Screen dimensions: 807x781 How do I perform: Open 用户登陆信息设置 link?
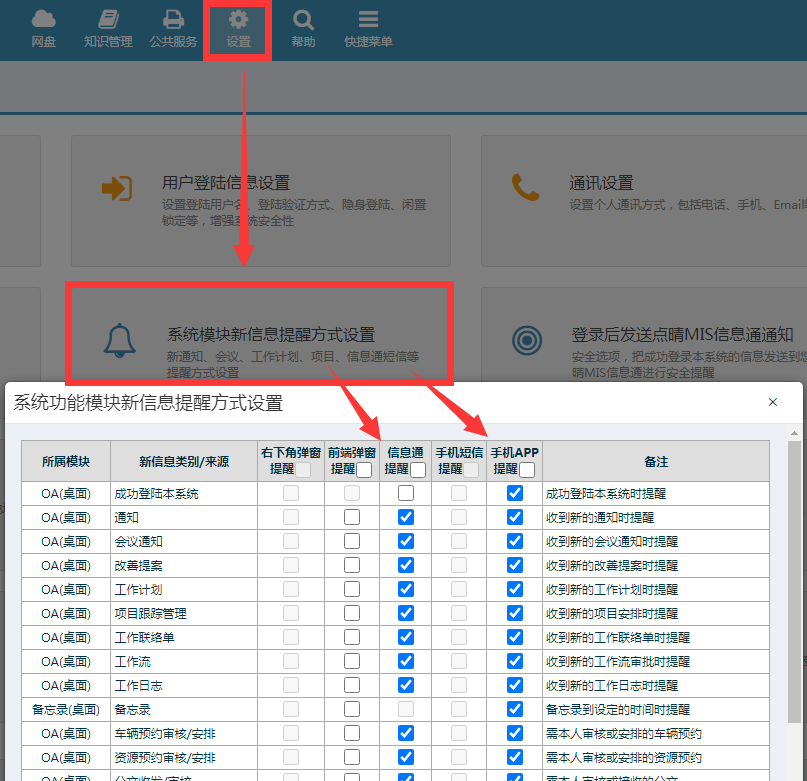coord(226,183)
